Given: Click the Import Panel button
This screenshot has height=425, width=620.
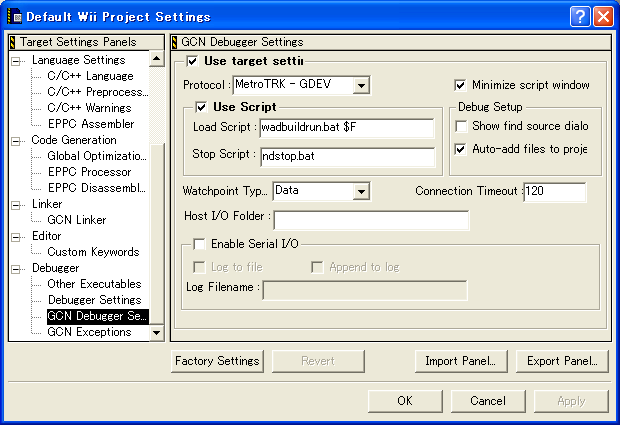Looking at the screenshot, I should (x=460, y=361).
